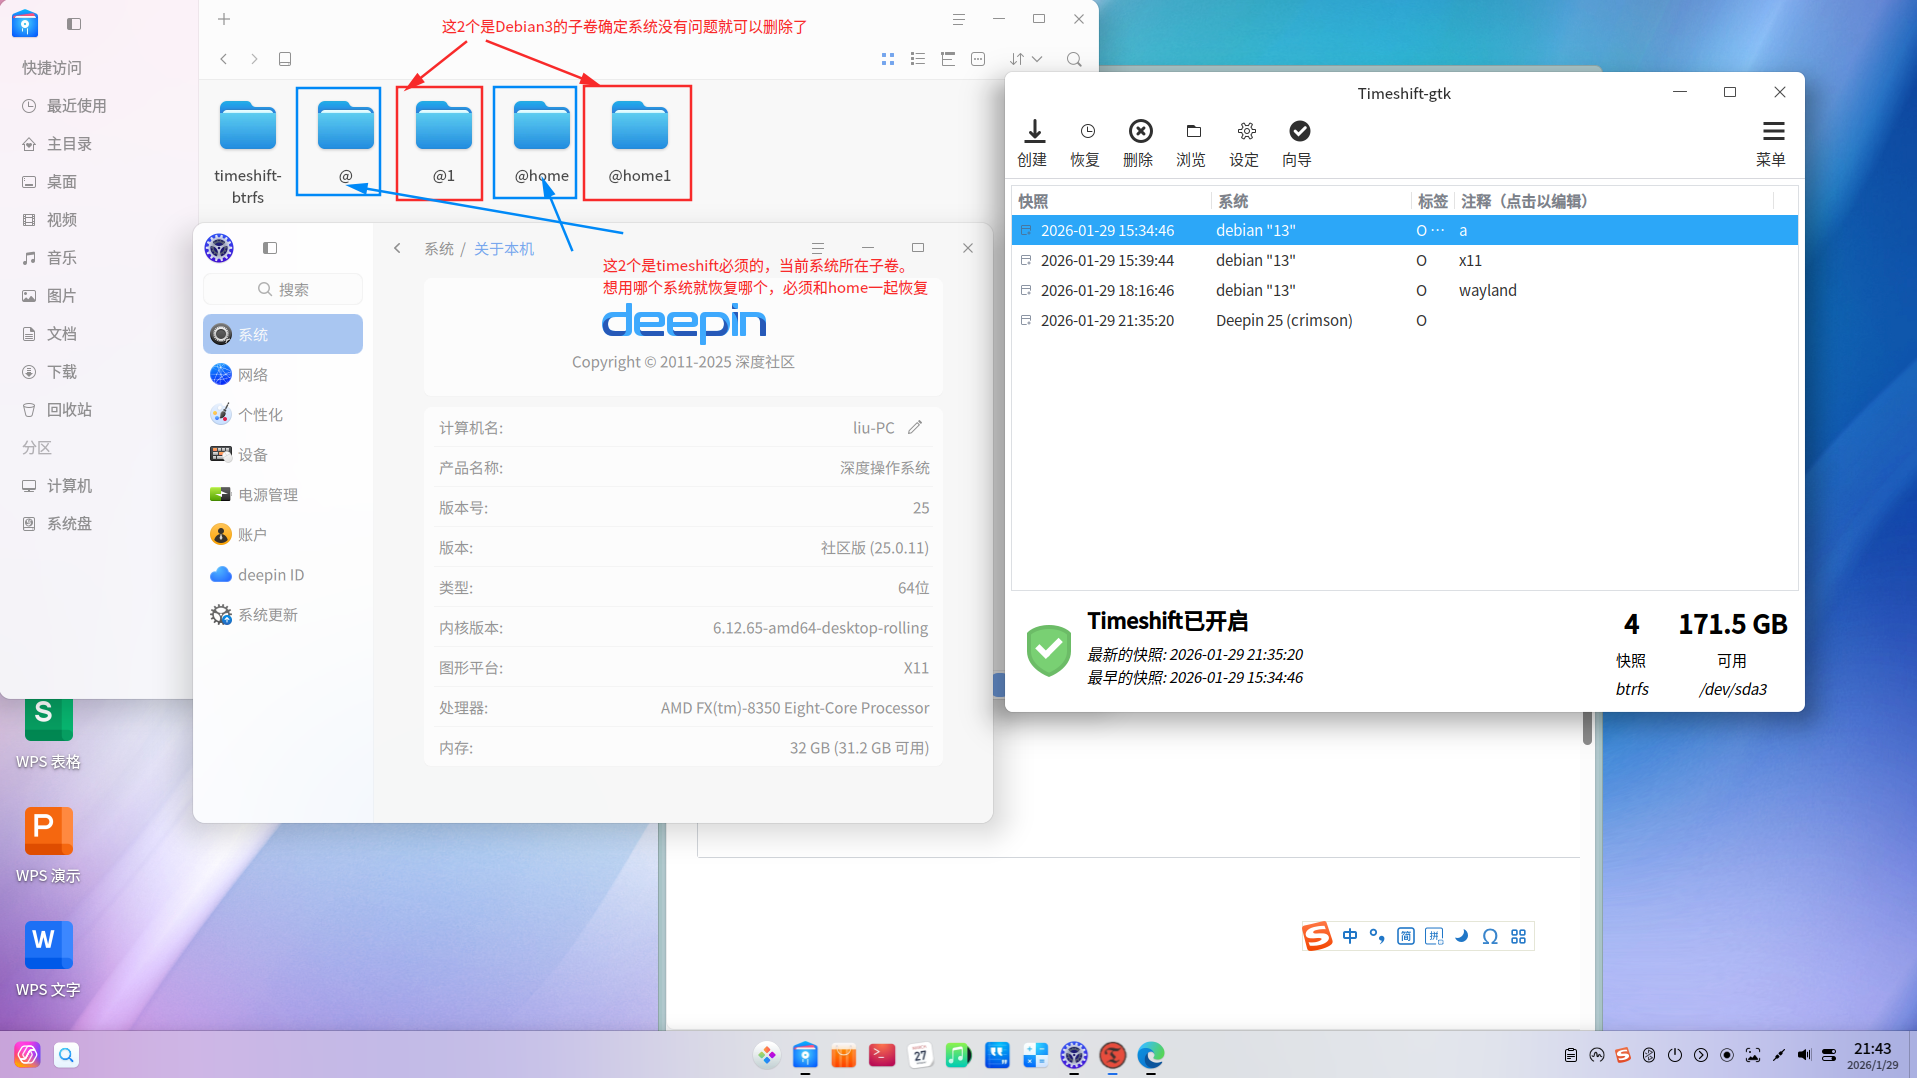
Task: Open file manager sort order dropdown
Action: click(x=1026, y=59)
